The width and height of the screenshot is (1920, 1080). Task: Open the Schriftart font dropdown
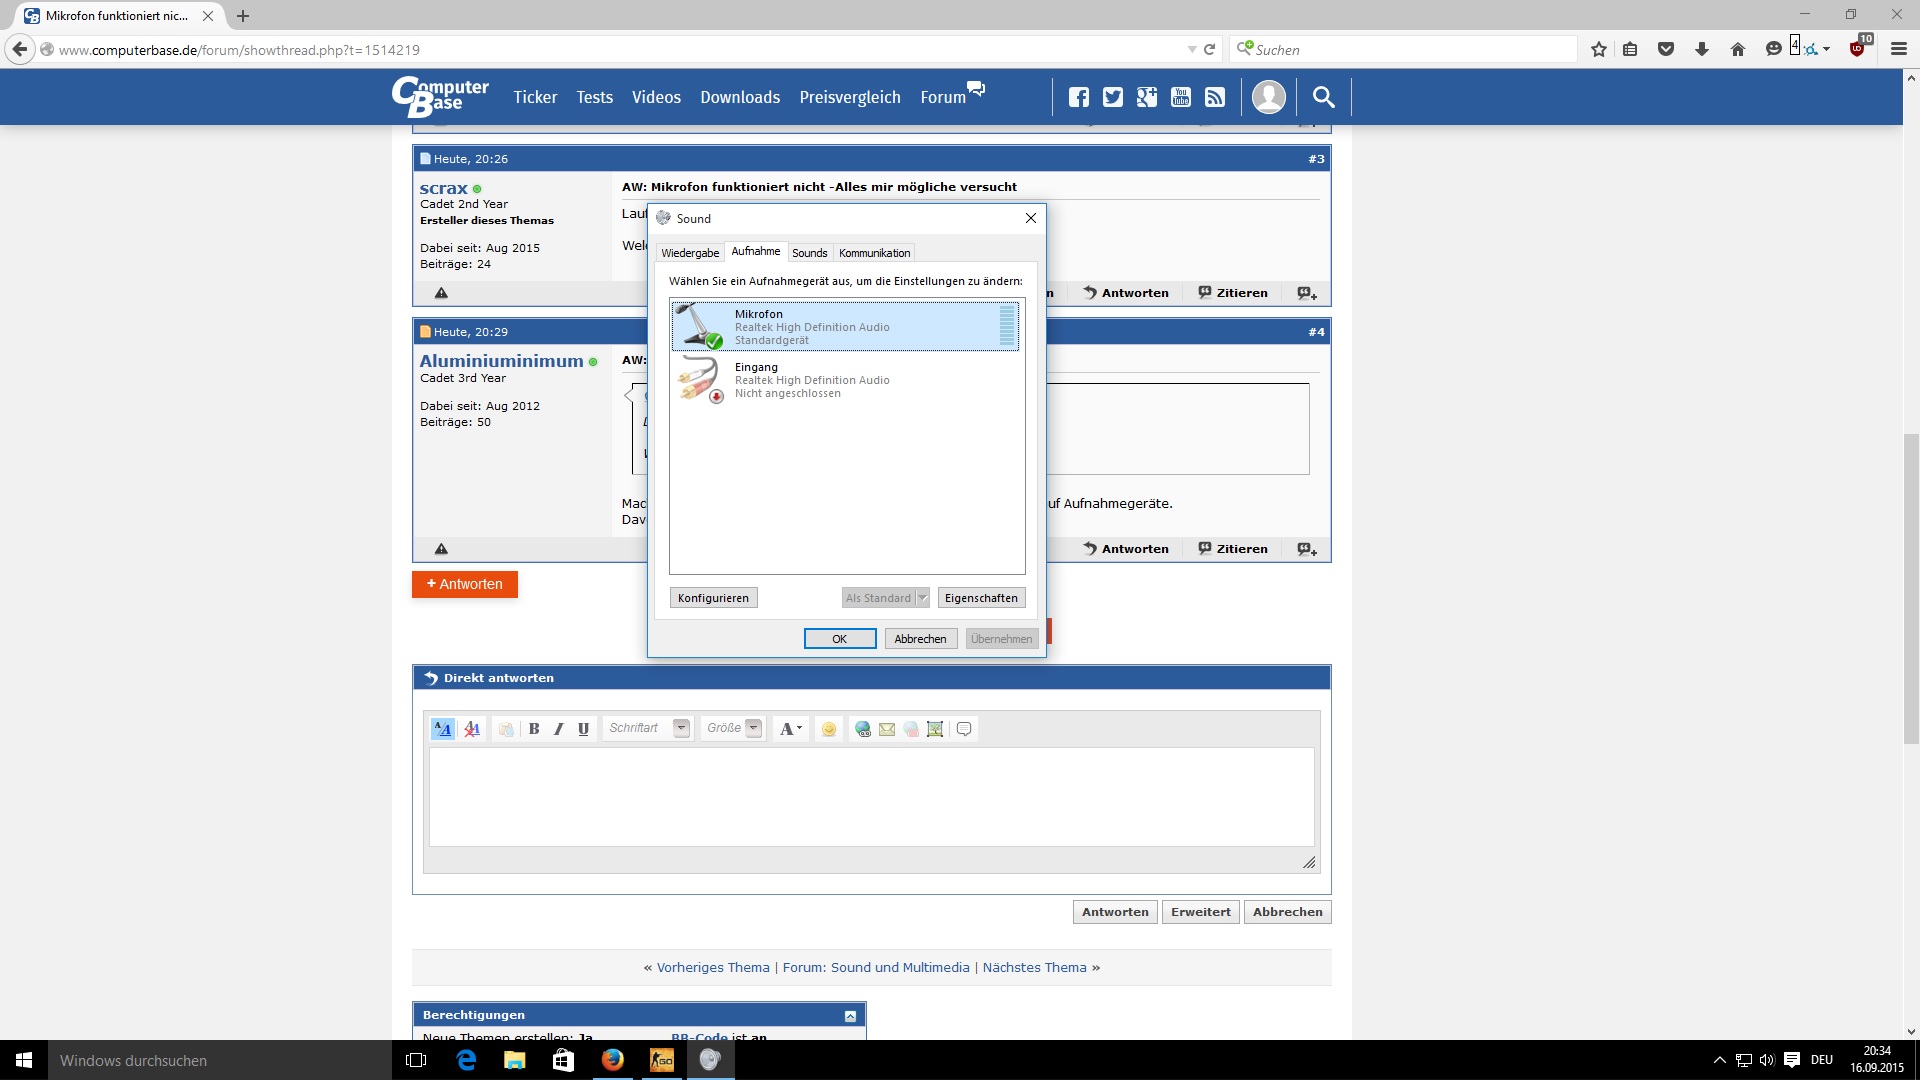(x=681, y=728)
